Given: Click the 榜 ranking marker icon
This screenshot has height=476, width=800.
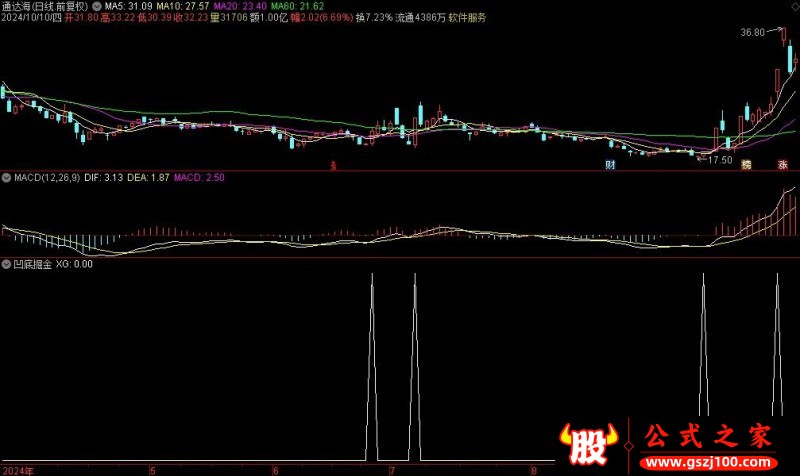Looking at the screenshot, I should 746,165.
